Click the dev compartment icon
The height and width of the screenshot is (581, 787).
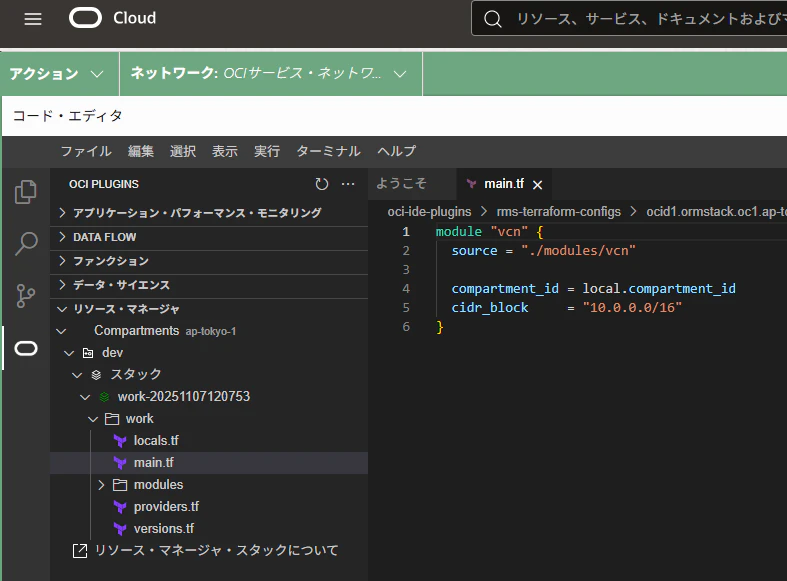pyautogui.click(x=88, y=353)
